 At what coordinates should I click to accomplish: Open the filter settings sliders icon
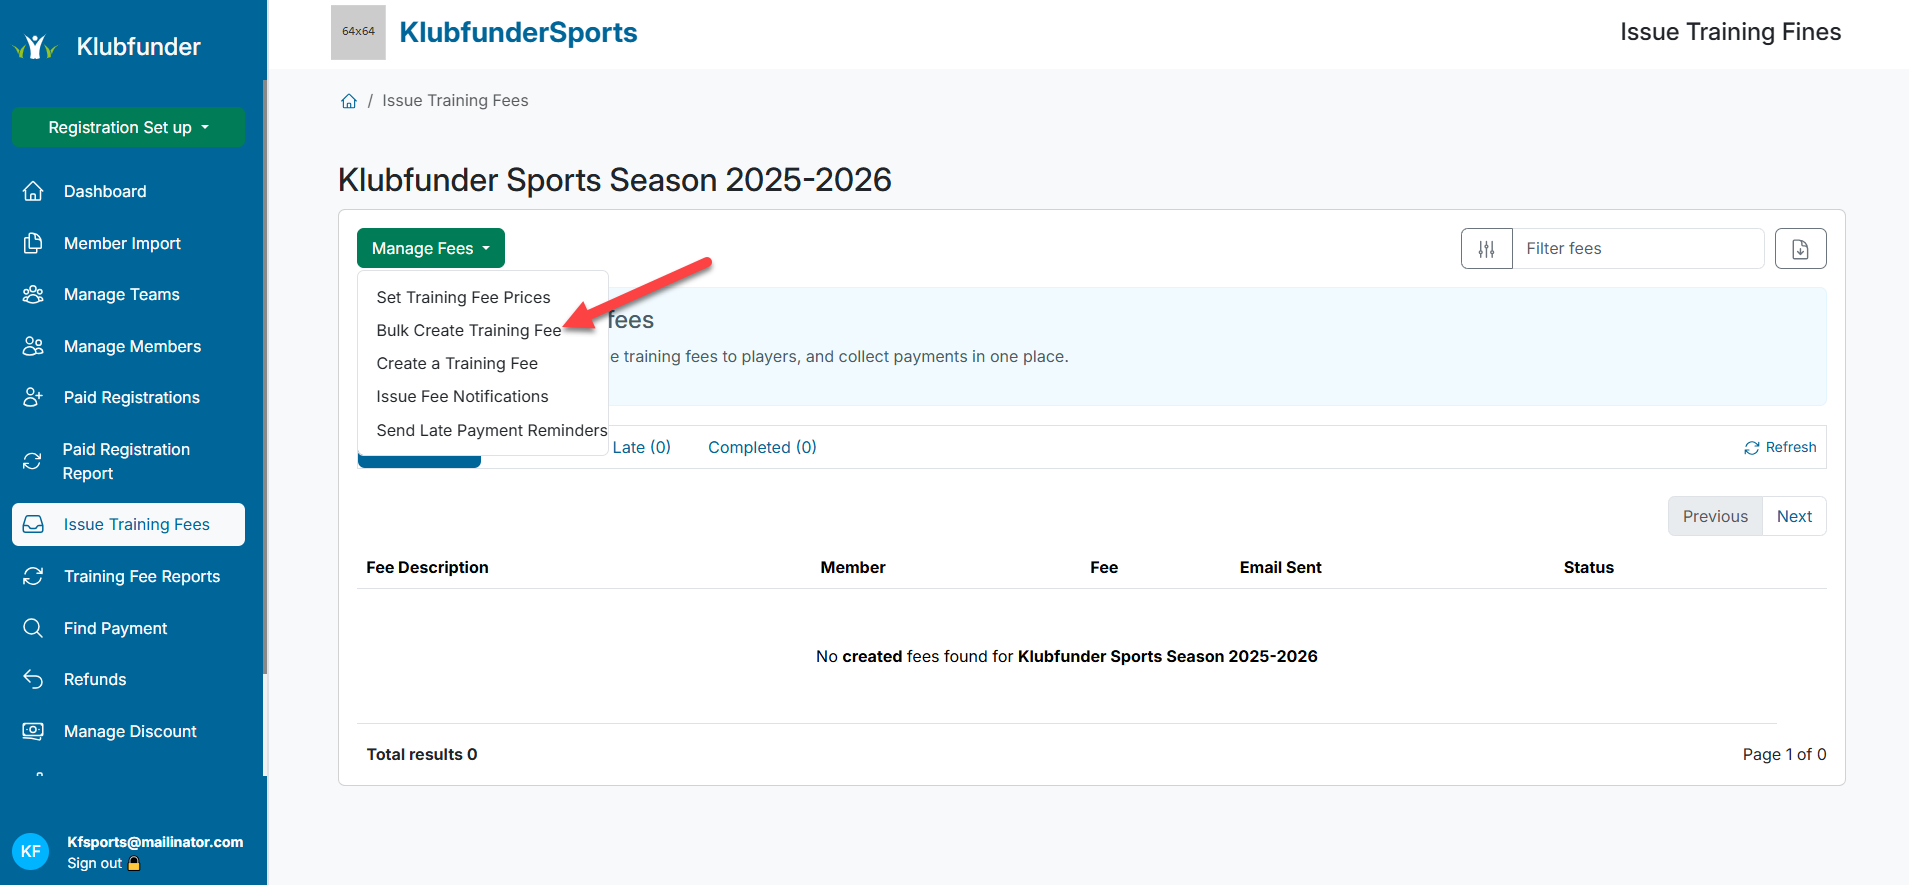(x=1486, y=249)
